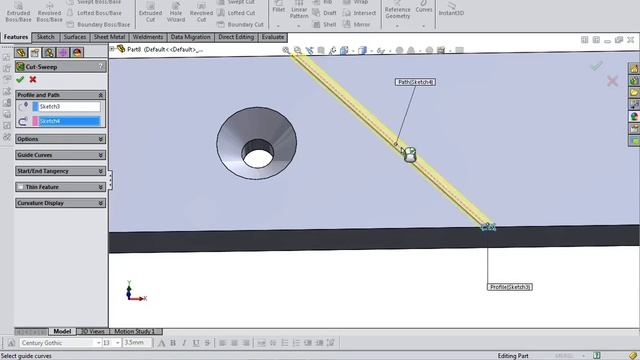Click Zoom to Area magnifier icon

(x=298, y=50)
